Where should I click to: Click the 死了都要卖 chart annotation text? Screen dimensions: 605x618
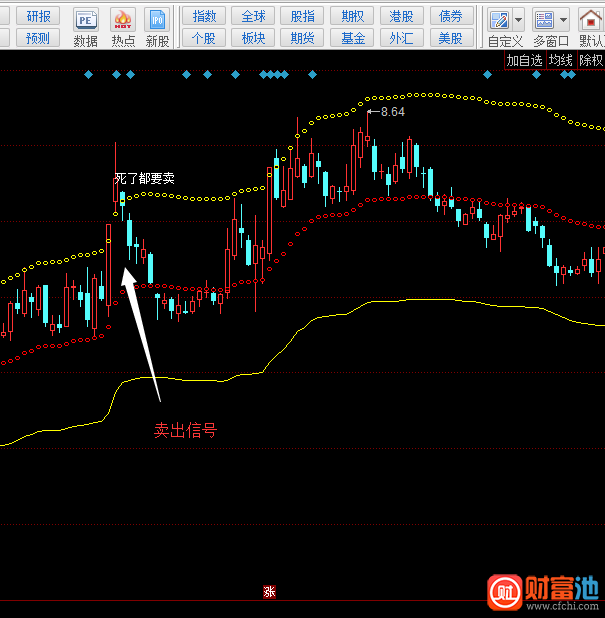tap(145, 179)
